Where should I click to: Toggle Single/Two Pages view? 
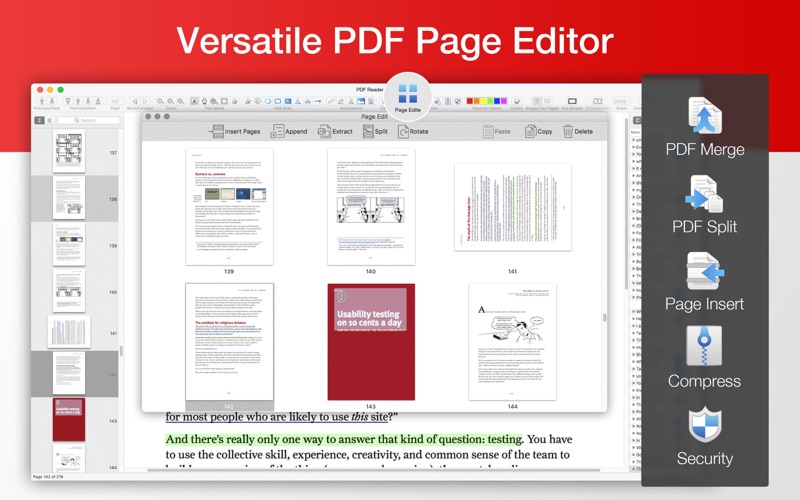click(542, 101)
